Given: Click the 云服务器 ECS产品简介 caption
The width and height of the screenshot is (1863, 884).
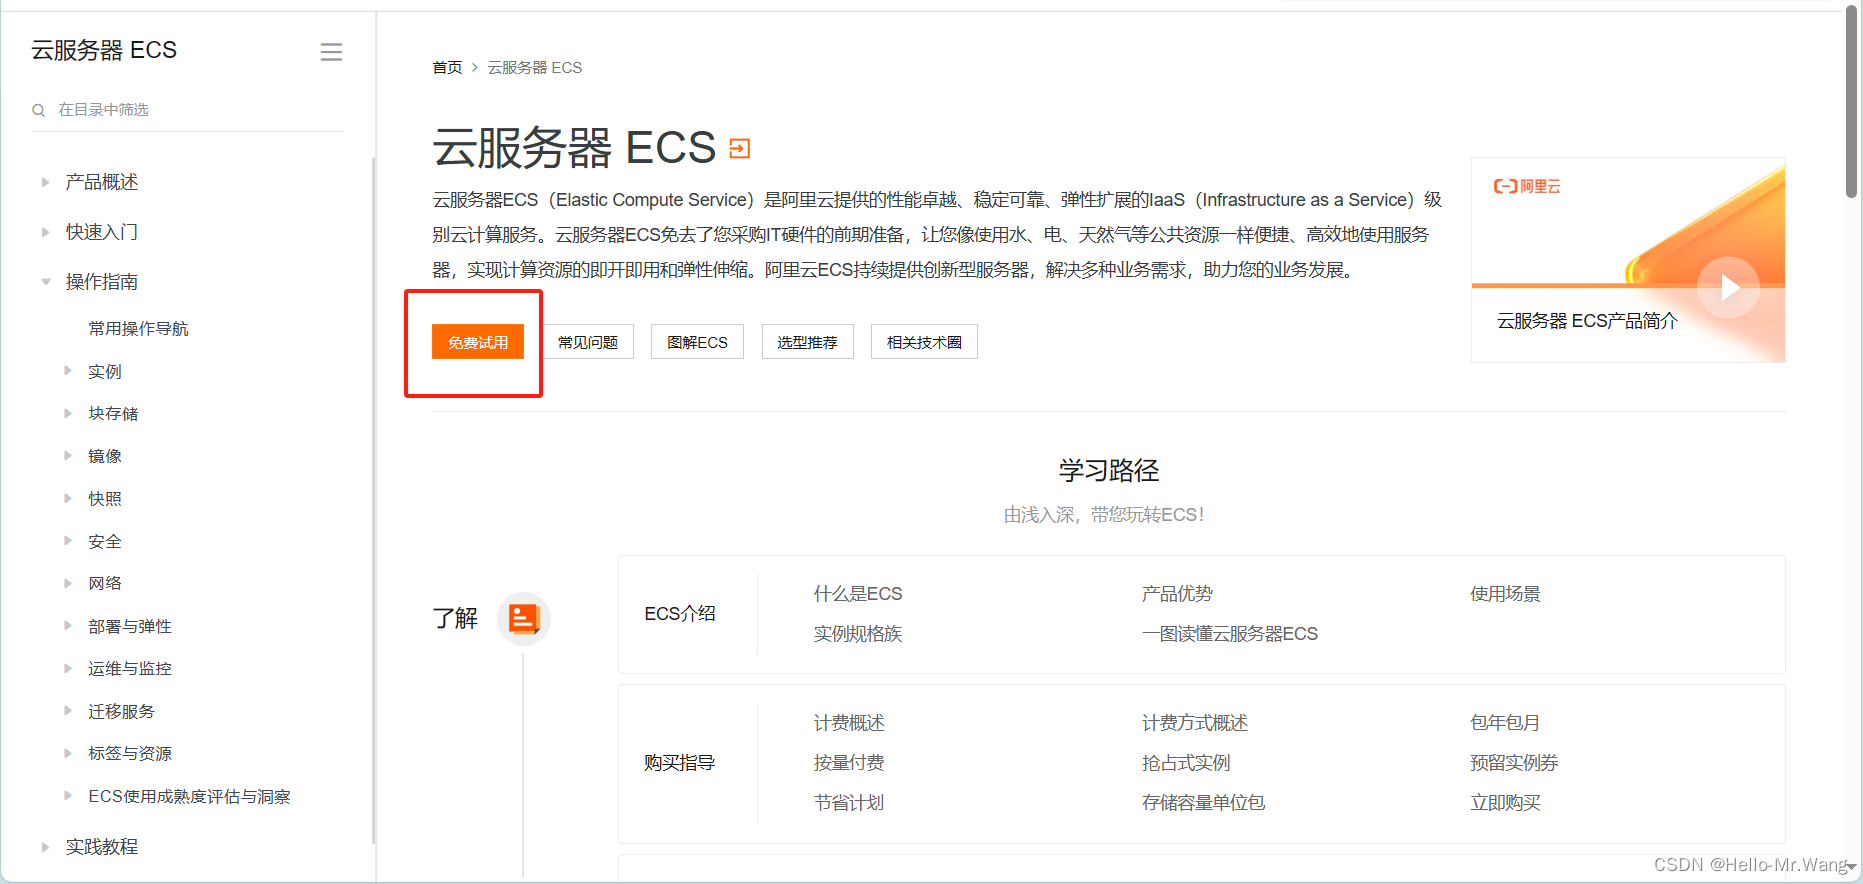Looking at the screenshot, I should click(x=1587, y=321).
